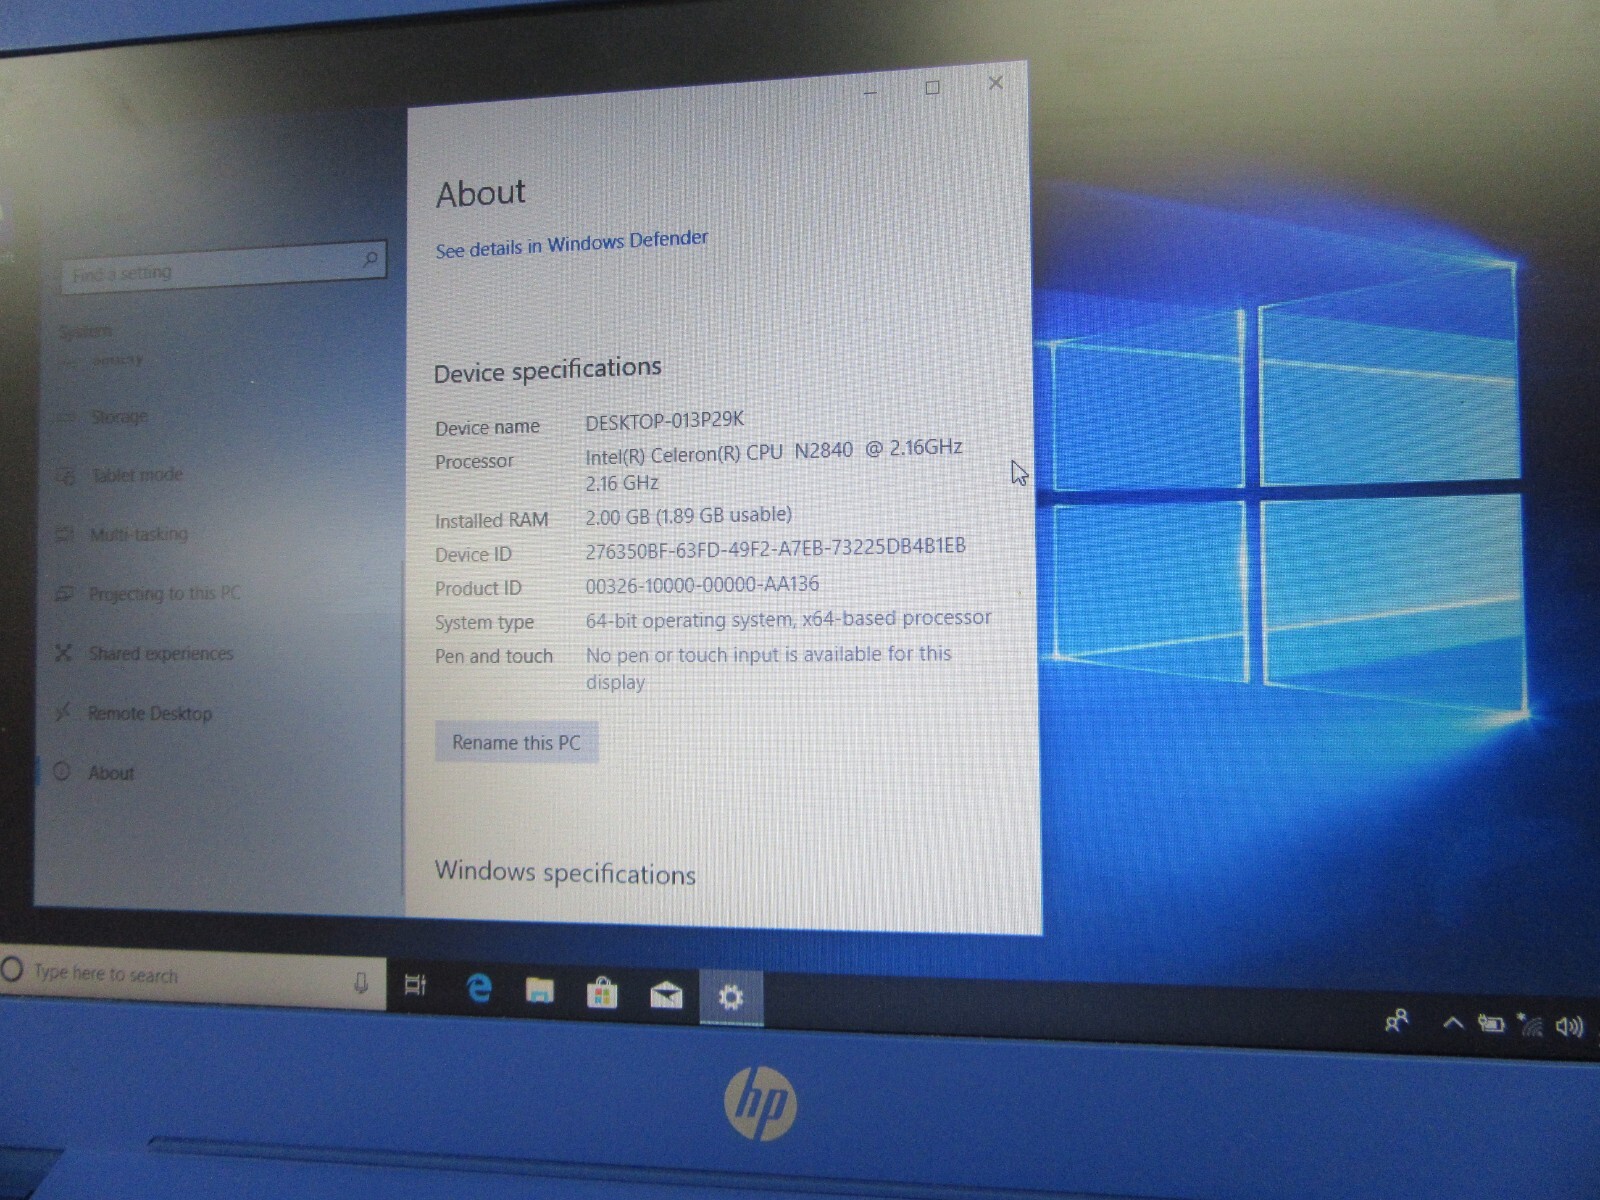Click the Tablet mode sidebar icon

[x=66, y=476]
